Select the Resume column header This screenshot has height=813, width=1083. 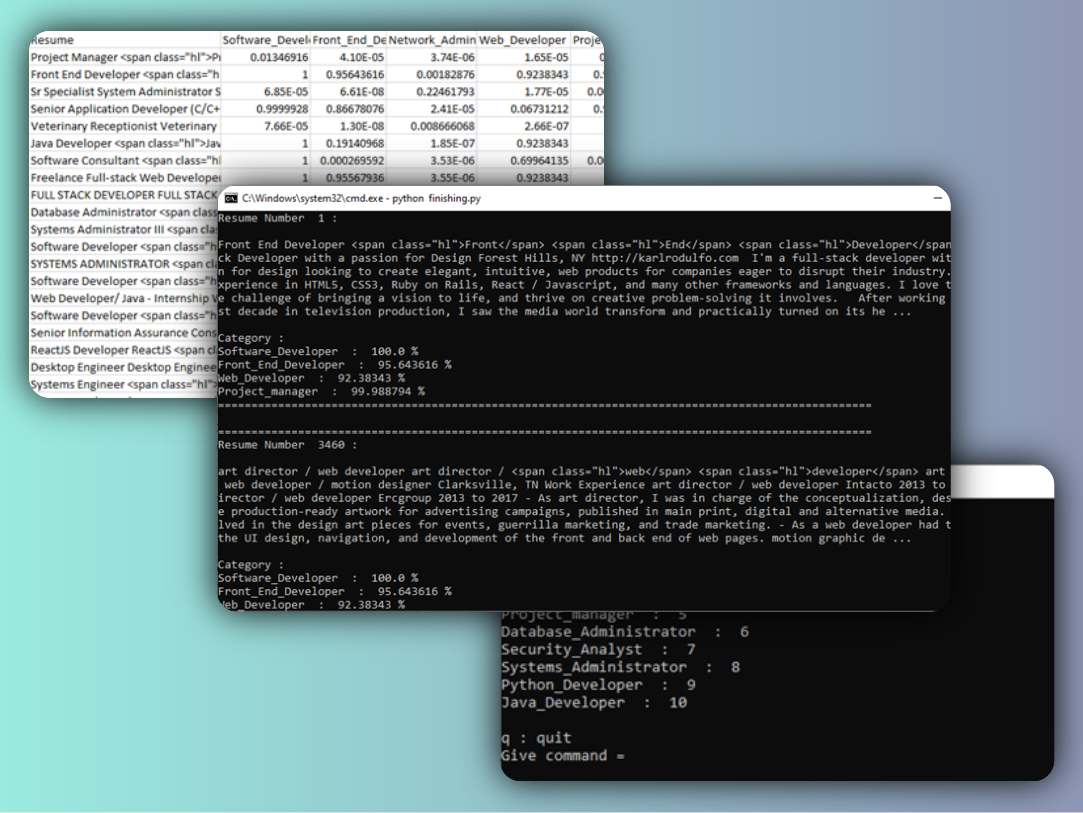pyautogui.click(x=52, y=40)
